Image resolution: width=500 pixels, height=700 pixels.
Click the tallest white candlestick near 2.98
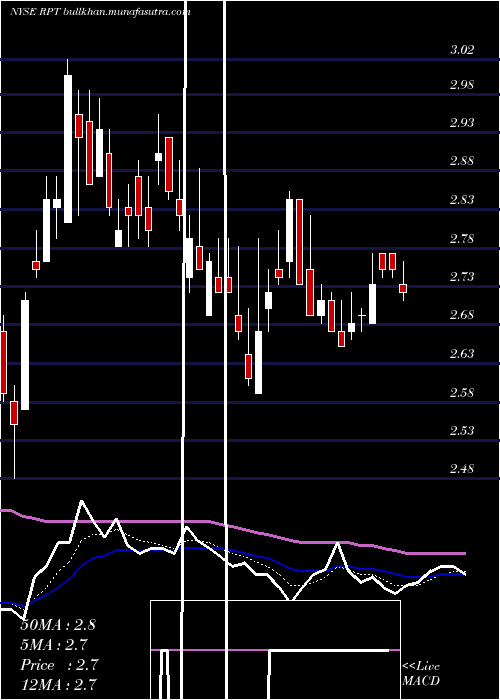68,149
